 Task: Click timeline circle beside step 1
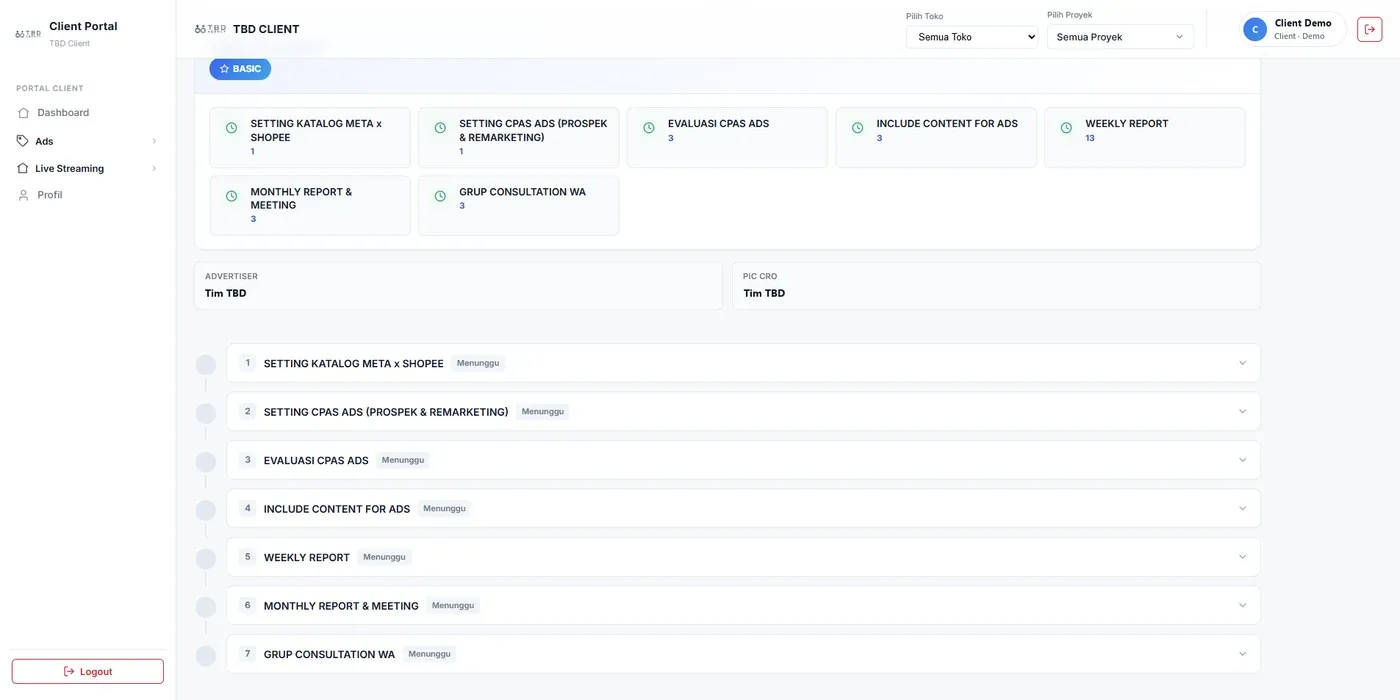point(206,365)
